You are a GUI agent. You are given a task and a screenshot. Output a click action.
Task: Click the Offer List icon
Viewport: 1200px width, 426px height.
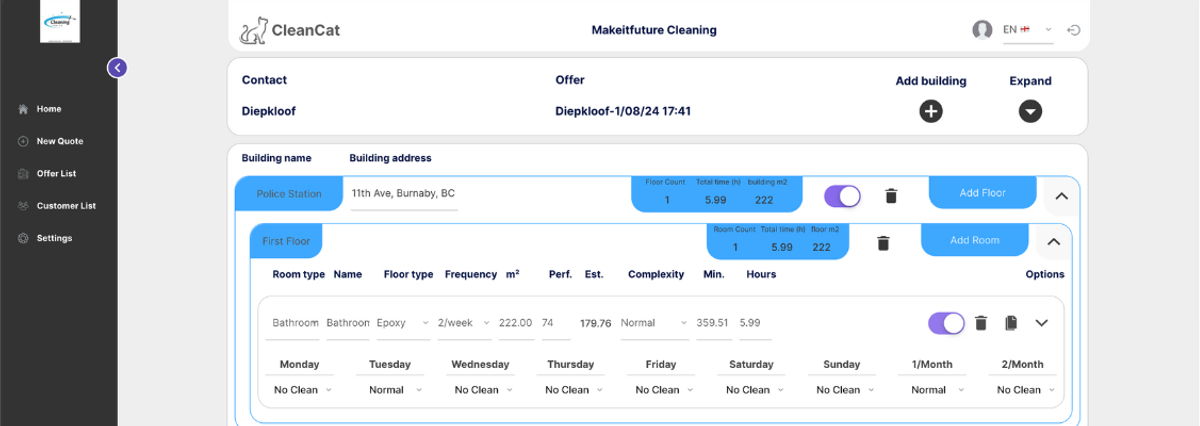tap(23, 173)
